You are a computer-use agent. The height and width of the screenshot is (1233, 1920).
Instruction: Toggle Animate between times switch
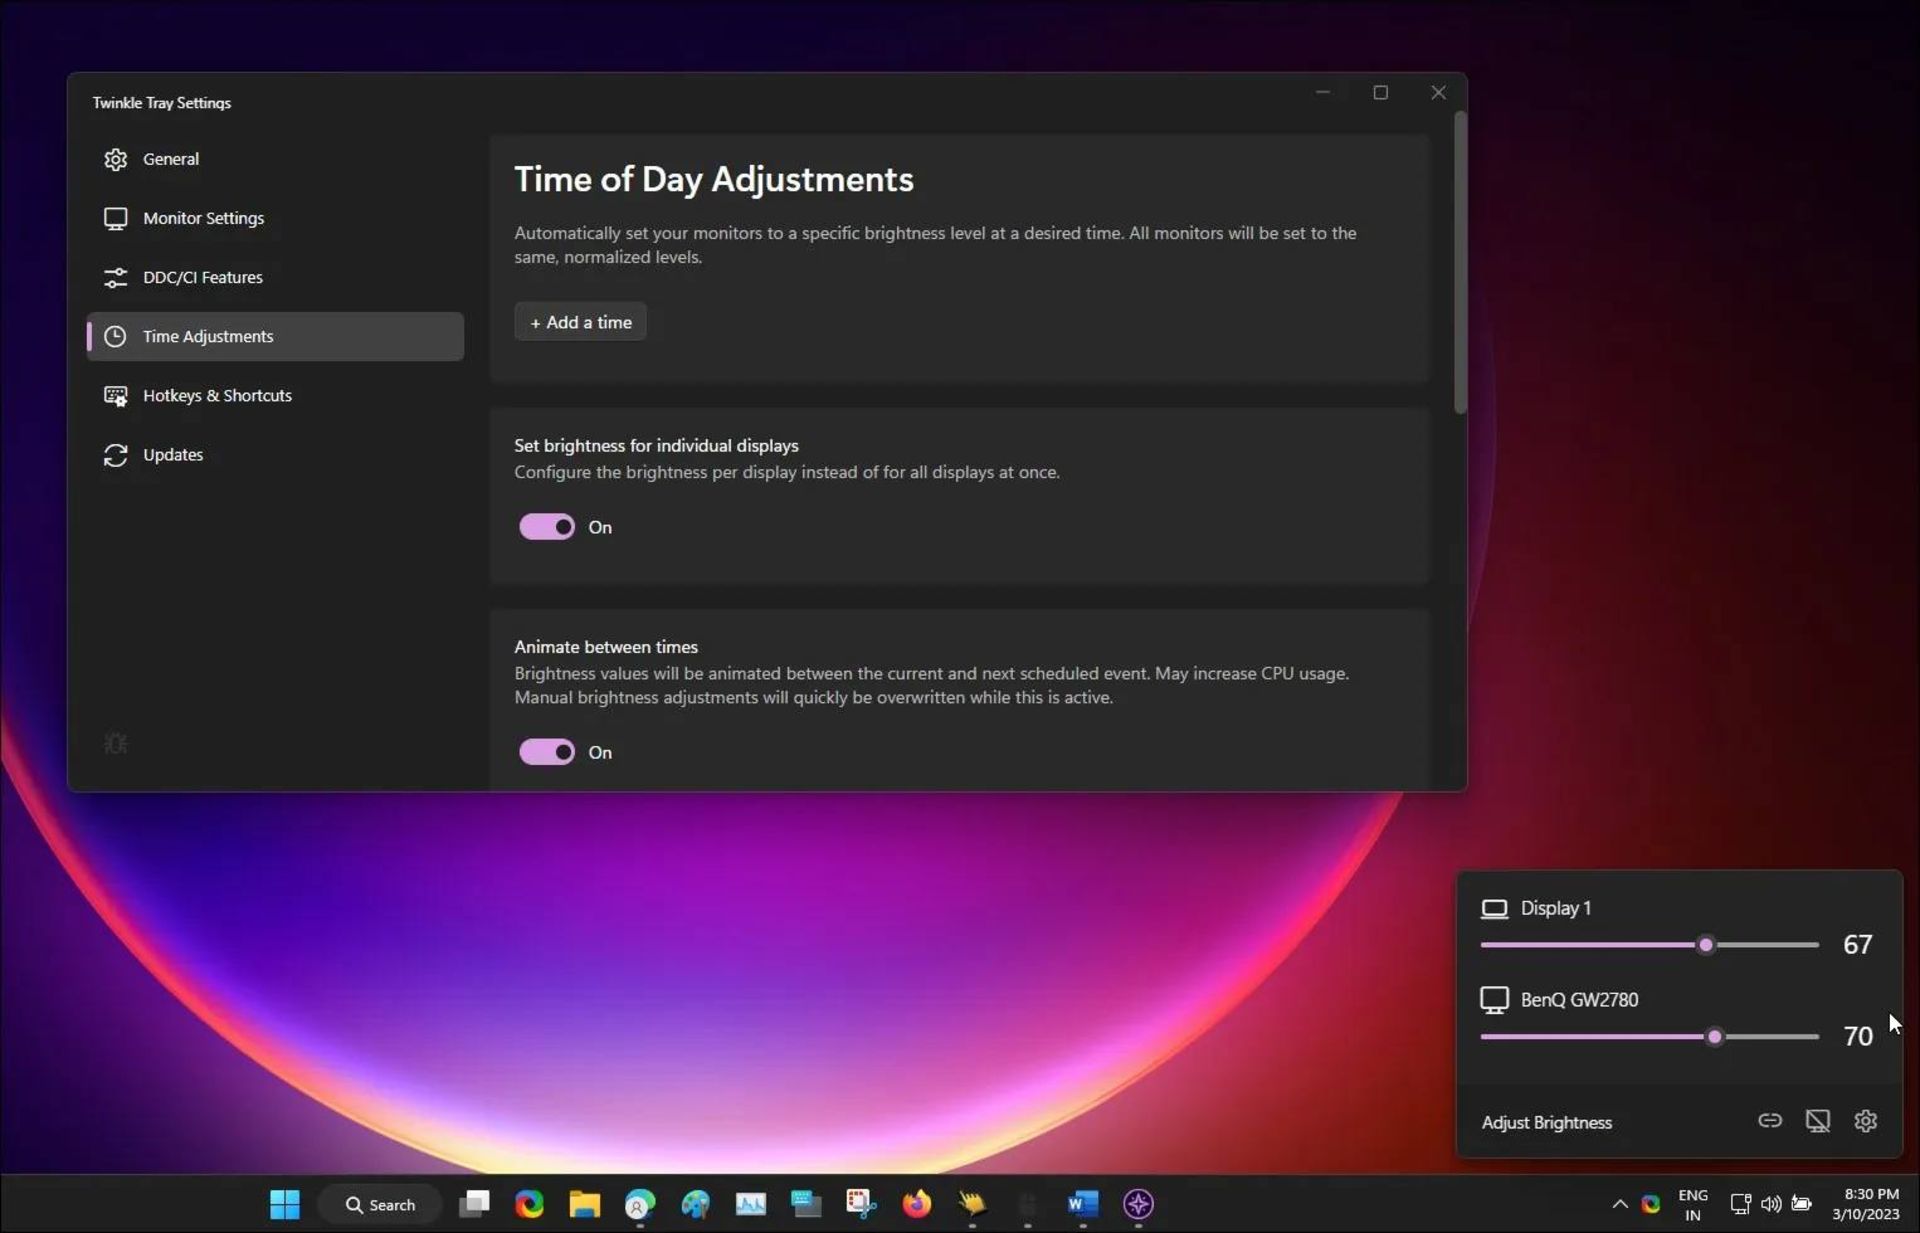tap(547, 752)
